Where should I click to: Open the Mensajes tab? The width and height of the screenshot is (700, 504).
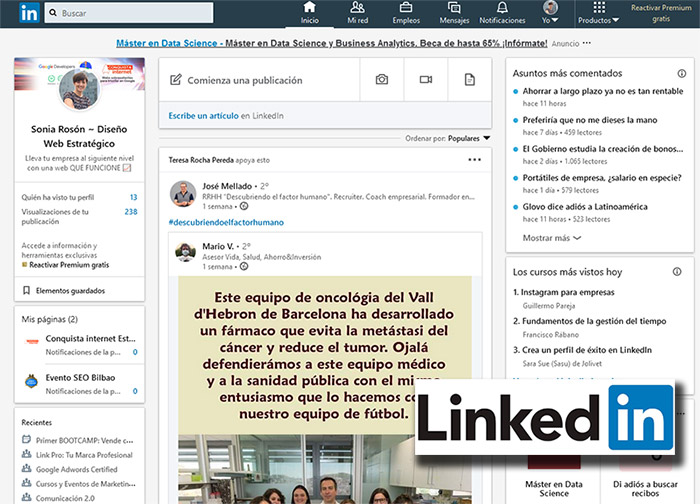(x=454, y=13)
